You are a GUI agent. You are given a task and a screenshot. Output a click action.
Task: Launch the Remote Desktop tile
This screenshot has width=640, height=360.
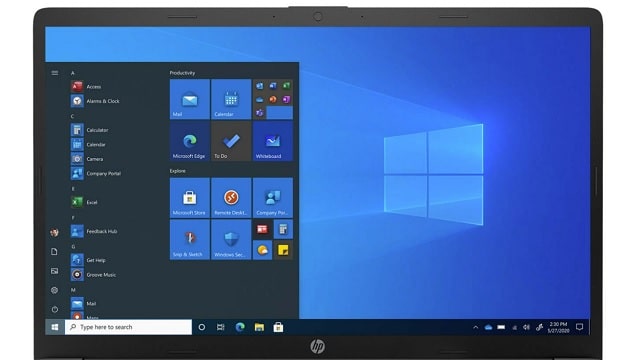231,198
